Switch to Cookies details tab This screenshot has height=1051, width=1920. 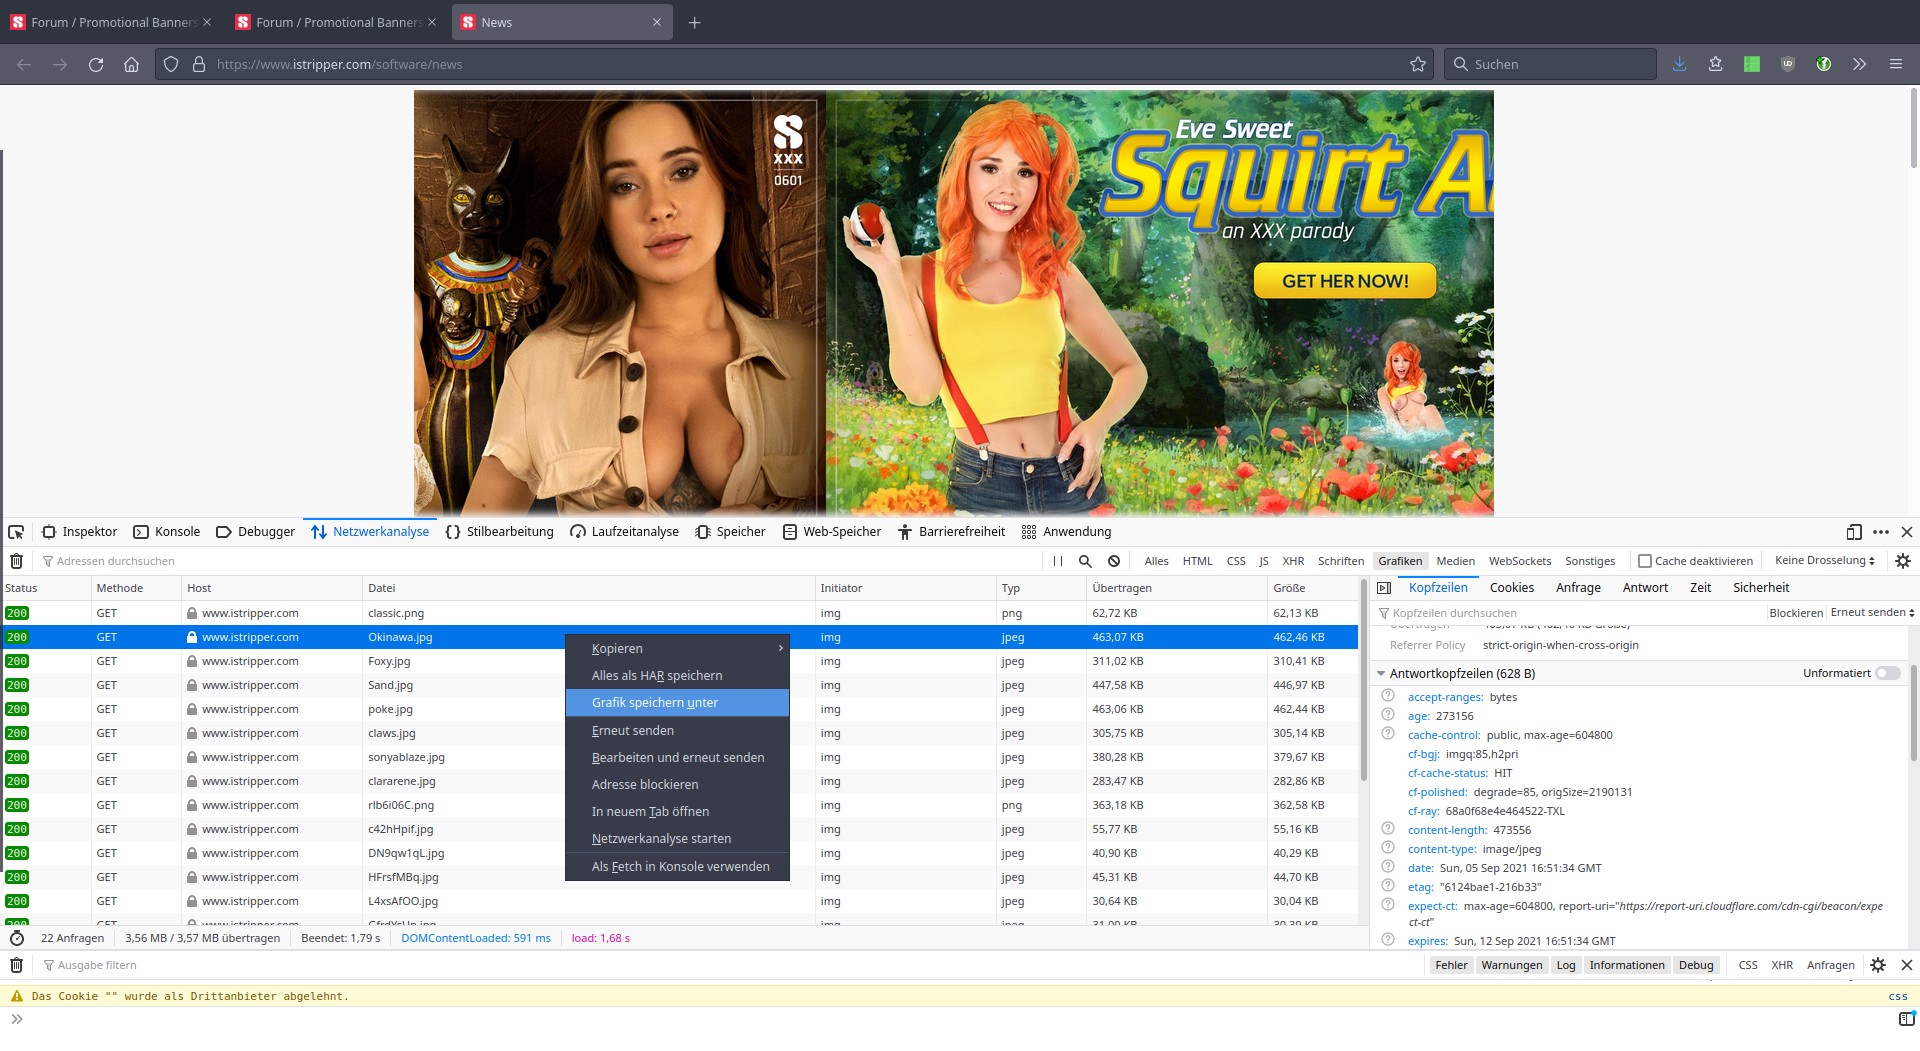1511,588
